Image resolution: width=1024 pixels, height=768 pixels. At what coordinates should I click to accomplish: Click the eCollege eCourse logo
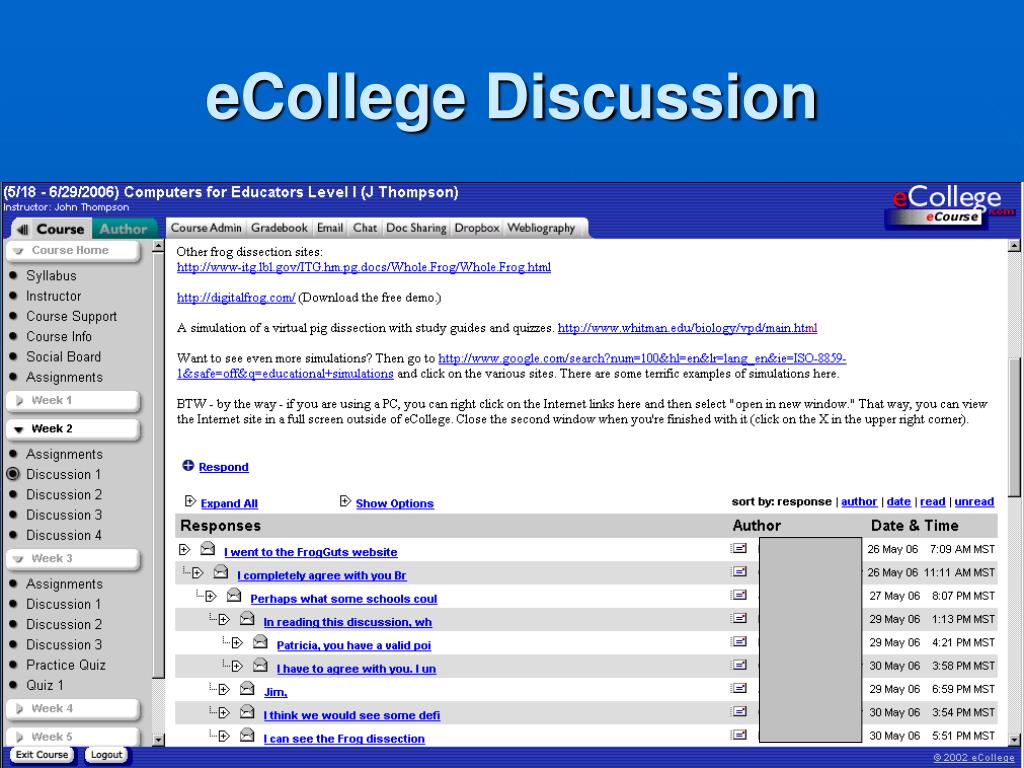click(x=950, y=206)
